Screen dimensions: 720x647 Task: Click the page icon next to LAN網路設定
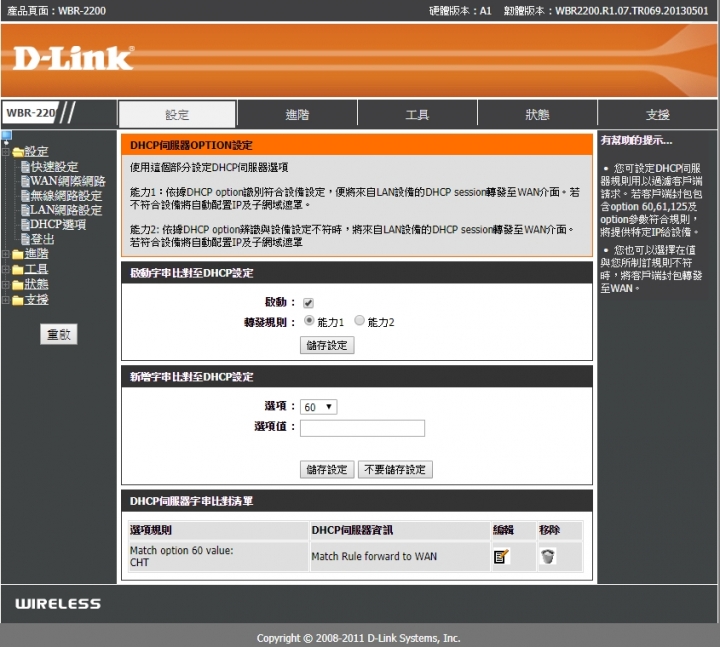(x=26, y=210)
